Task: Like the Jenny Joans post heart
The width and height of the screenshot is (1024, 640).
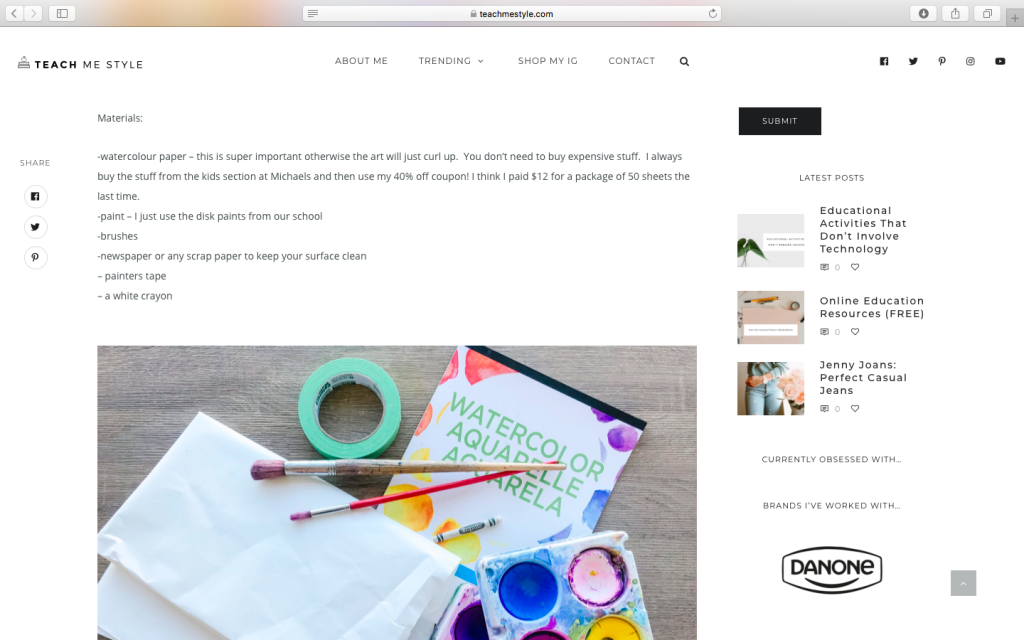Action: pos(855,409)
